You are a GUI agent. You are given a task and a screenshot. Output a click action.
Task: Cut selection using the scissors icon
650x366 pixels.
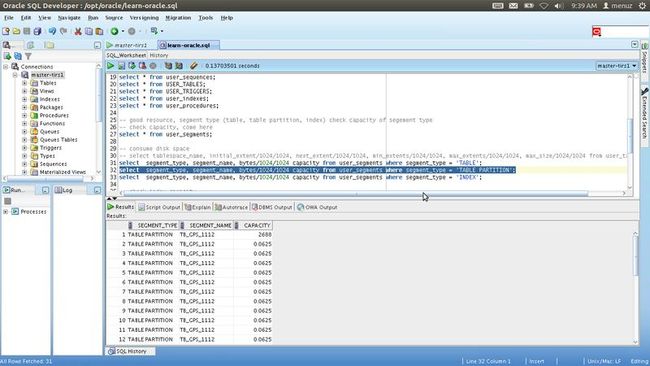point(78,31)
